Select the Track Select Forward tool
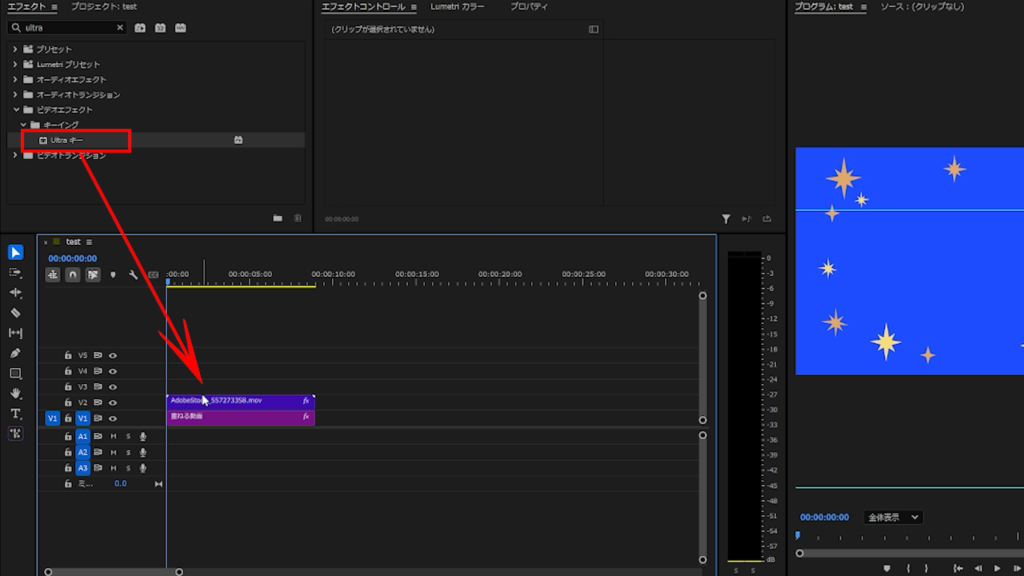This screenshot has width=1024, height=576. coord(16,272)
